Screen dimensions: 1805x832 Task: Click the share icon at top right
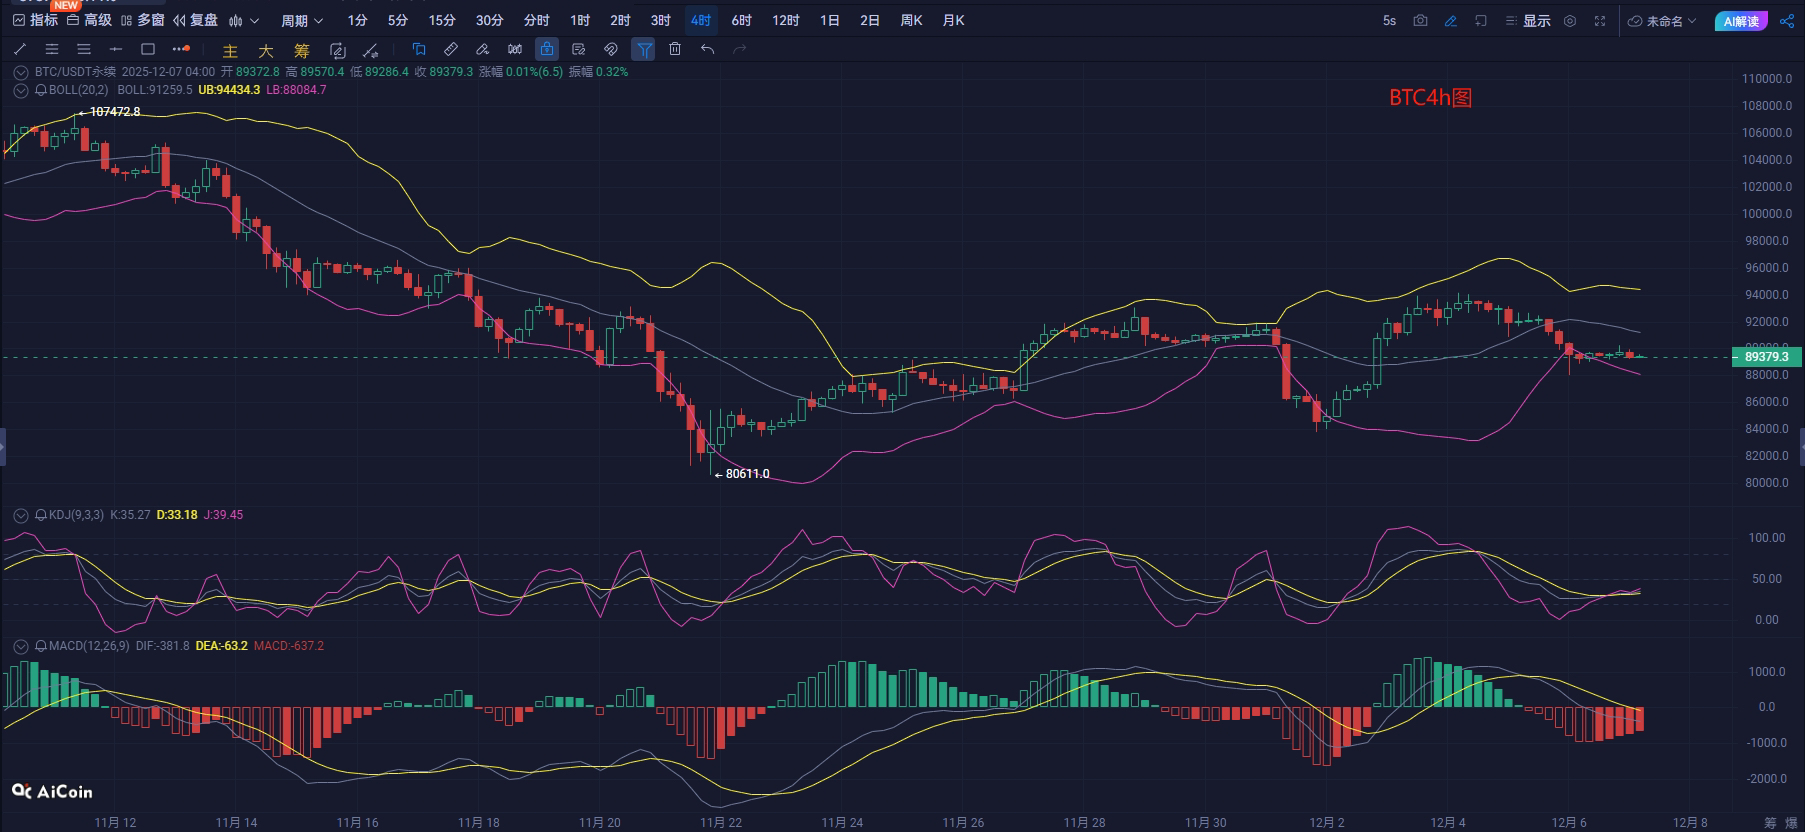coord(1786,21)
